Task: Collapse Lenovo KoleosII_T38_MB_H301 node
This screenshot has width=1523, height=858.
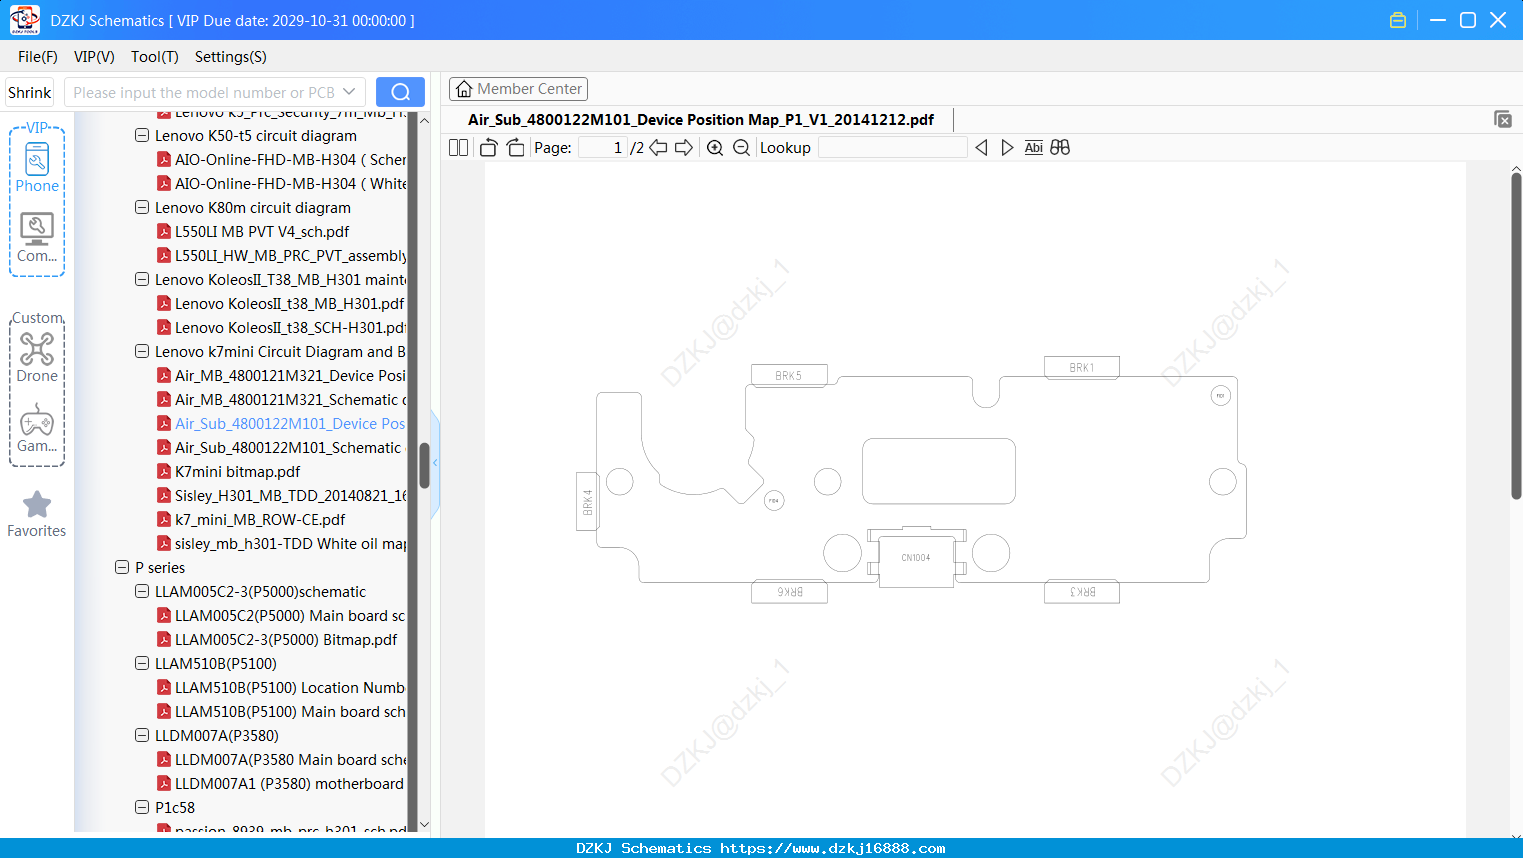Action: click(x=142, y=279)
